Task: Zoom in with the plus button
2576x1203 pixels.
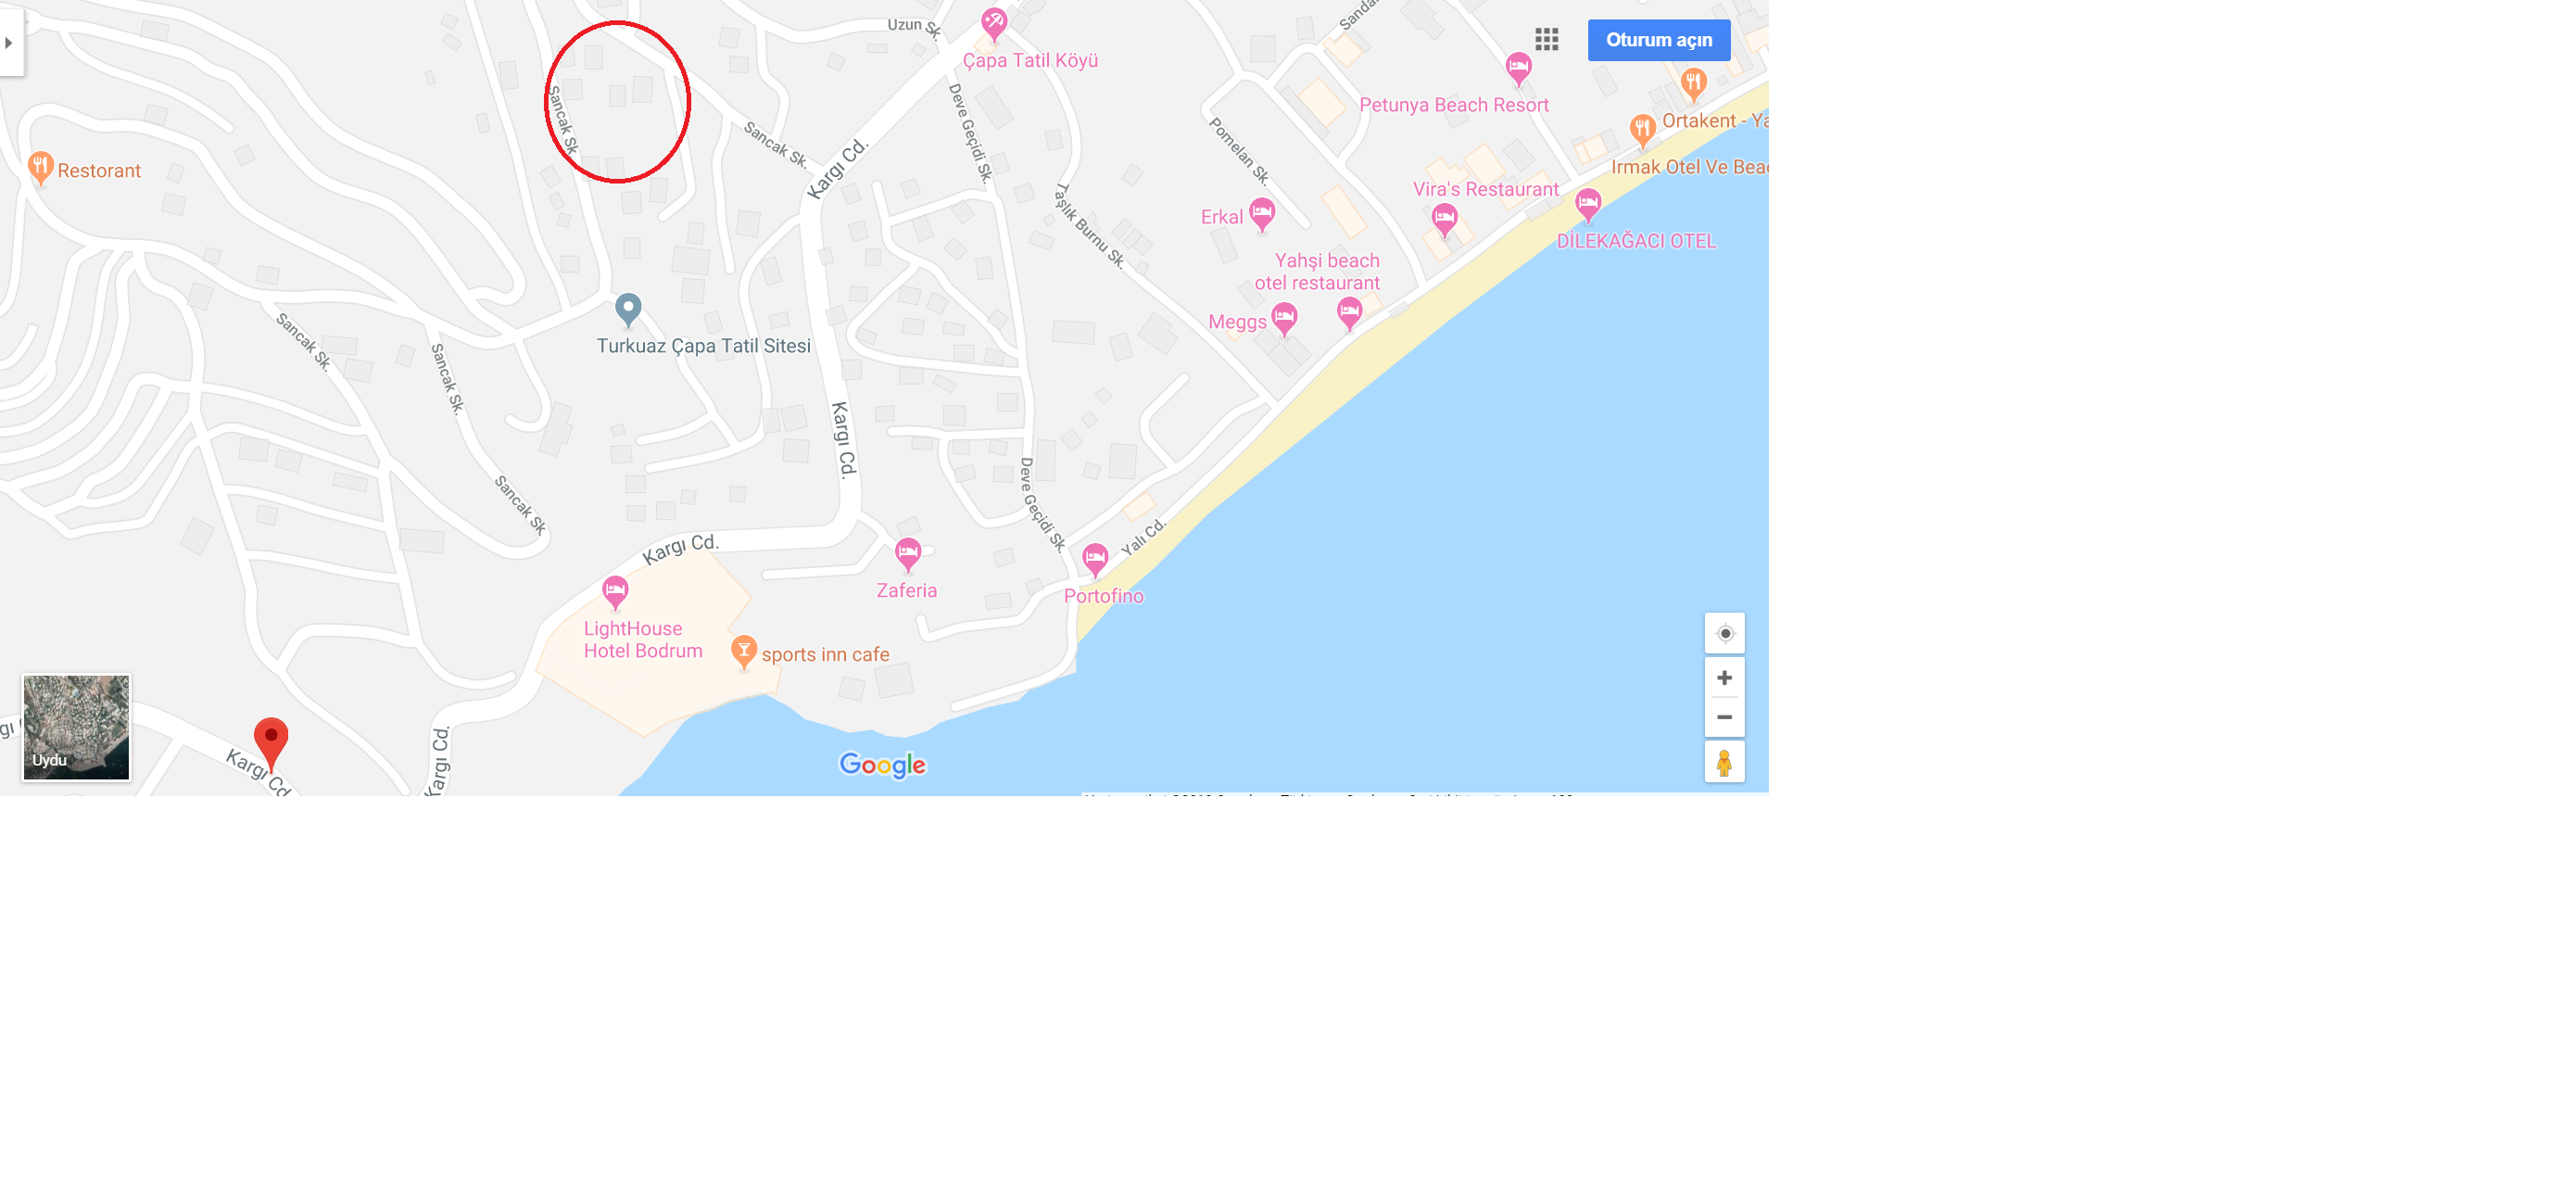Action: (x=1725, y=678)
